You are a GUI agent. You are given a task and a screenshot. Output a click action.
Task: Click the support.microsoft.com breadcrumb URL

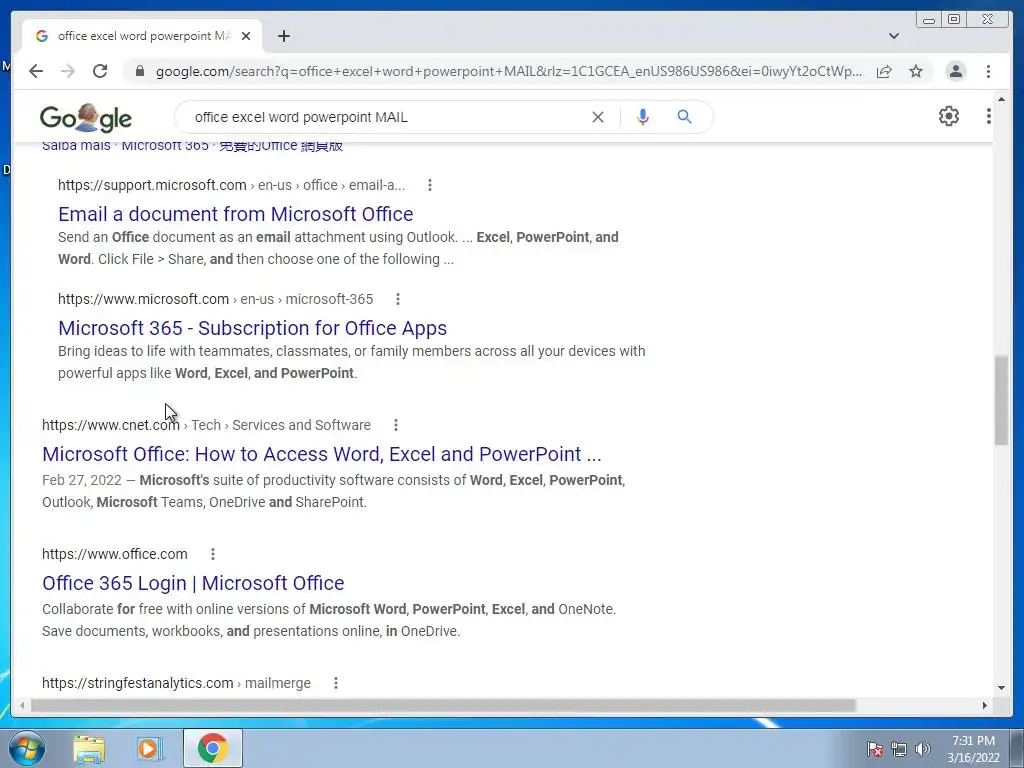(231, 185)
